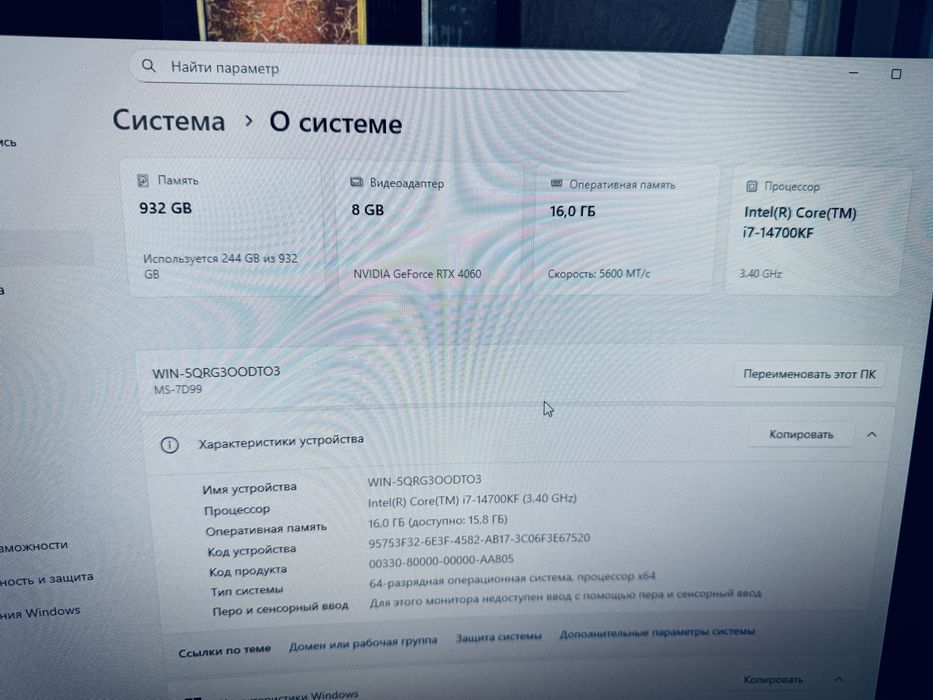Click the info icon beside Характеристики устройства
The width and height of the screenshot is (933, 700).
pos(170,445)
